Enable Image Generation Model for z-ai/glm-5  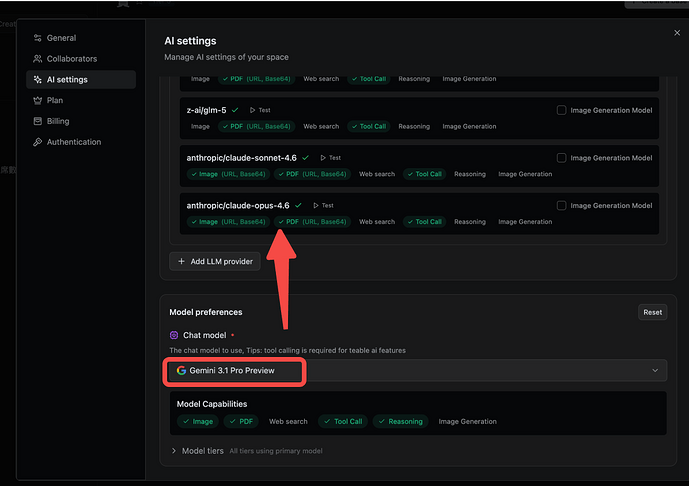[561, 110]
